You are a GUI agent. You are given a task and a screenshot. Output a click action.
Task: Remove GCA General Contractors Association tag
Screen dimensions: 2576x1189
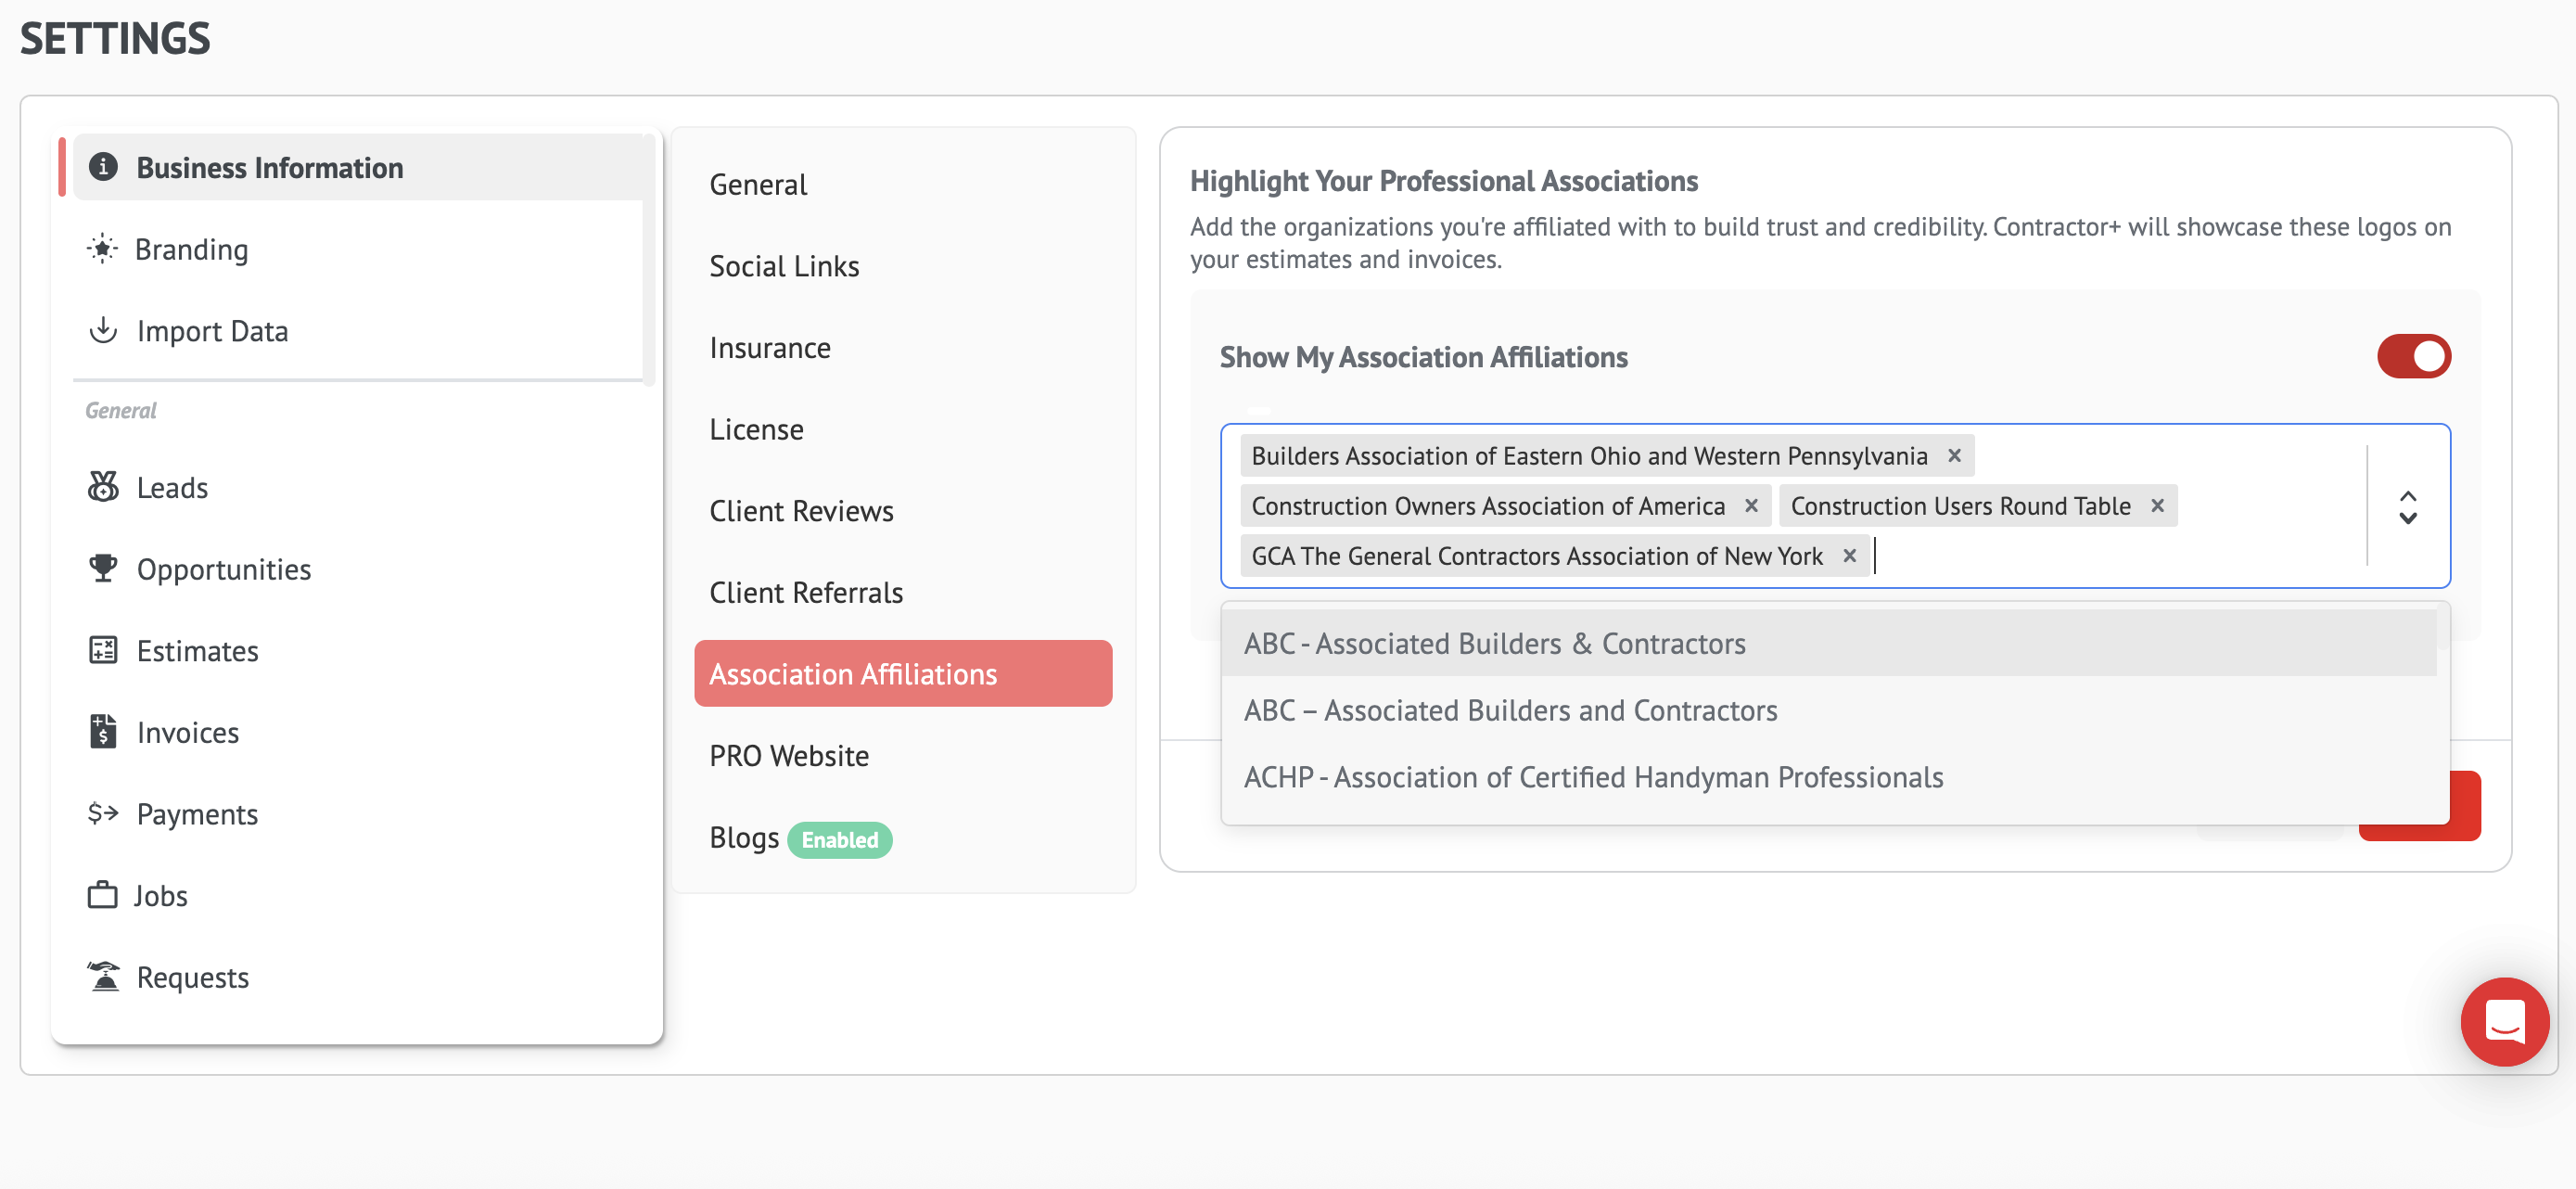(x=1849, y=556)
